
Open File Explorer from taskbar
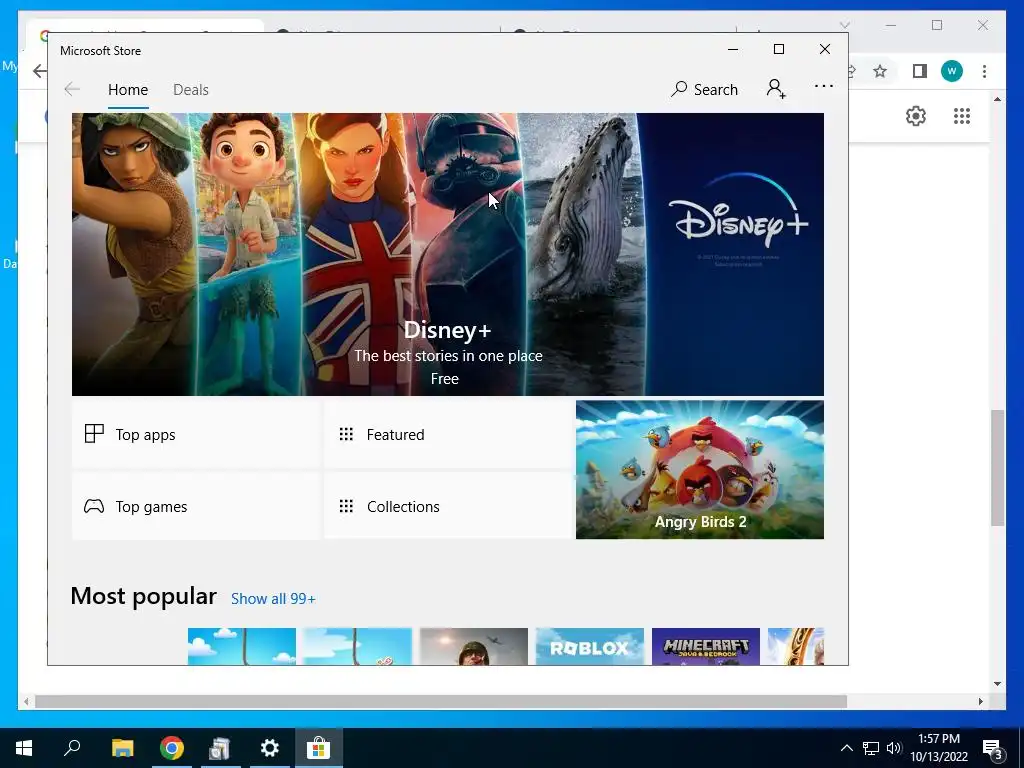(x=122, y=748)
